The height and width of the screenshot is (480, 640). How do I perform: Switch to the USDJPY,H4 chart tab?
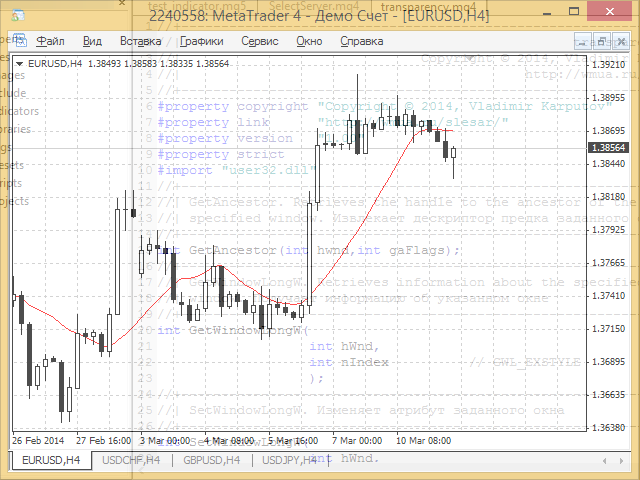tap(289, 460)
